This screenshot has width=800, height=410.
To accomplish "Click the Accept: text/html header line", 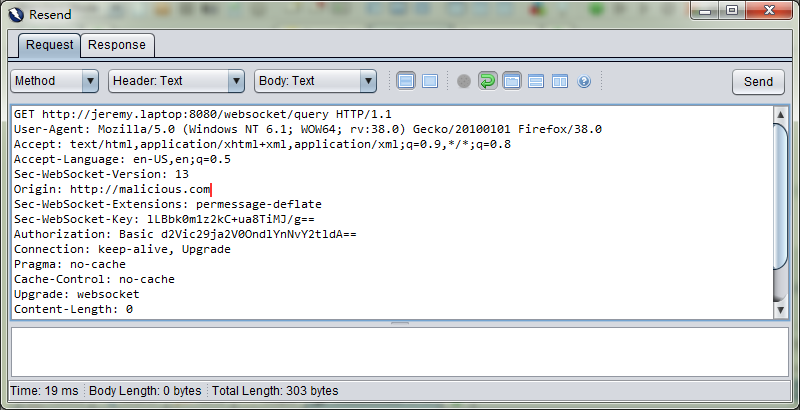I will coord(262,144).
